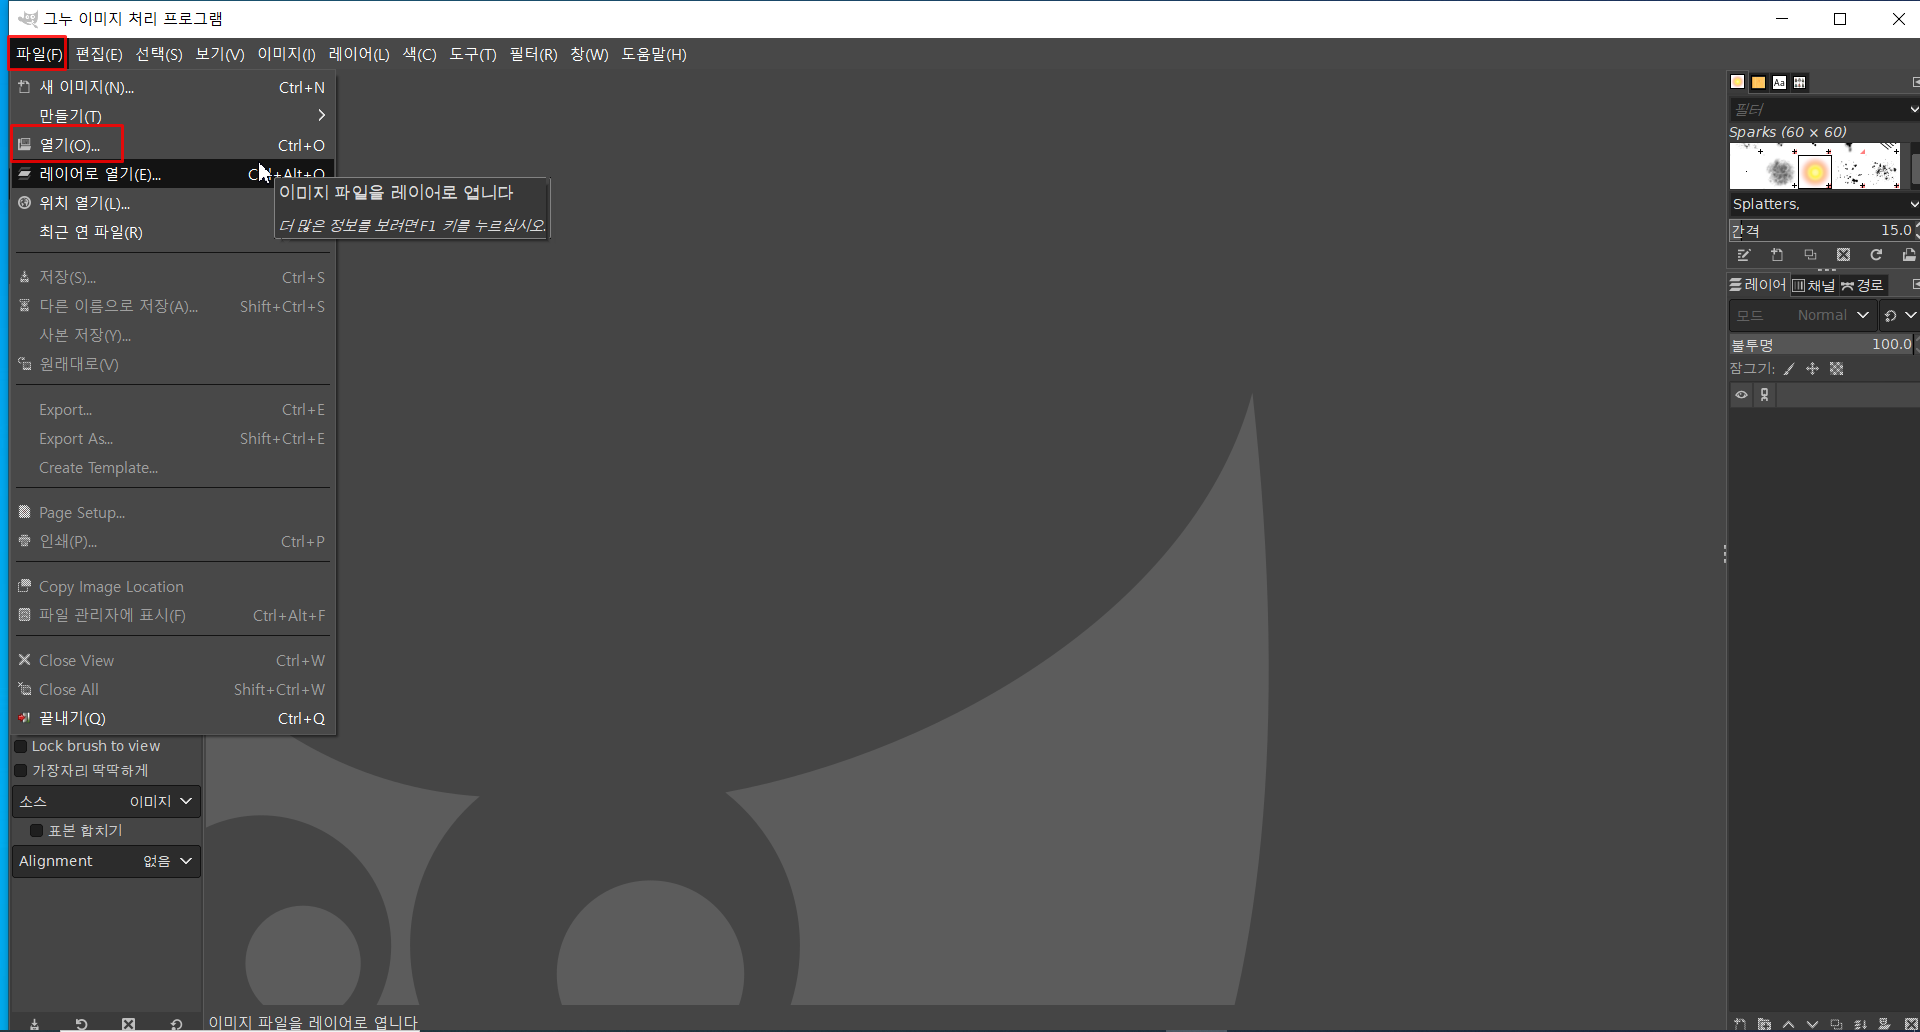This screenshot has width=1920, height=1032.
Task: Click the Add layer mask icon
Action: pos(1884,1024)
